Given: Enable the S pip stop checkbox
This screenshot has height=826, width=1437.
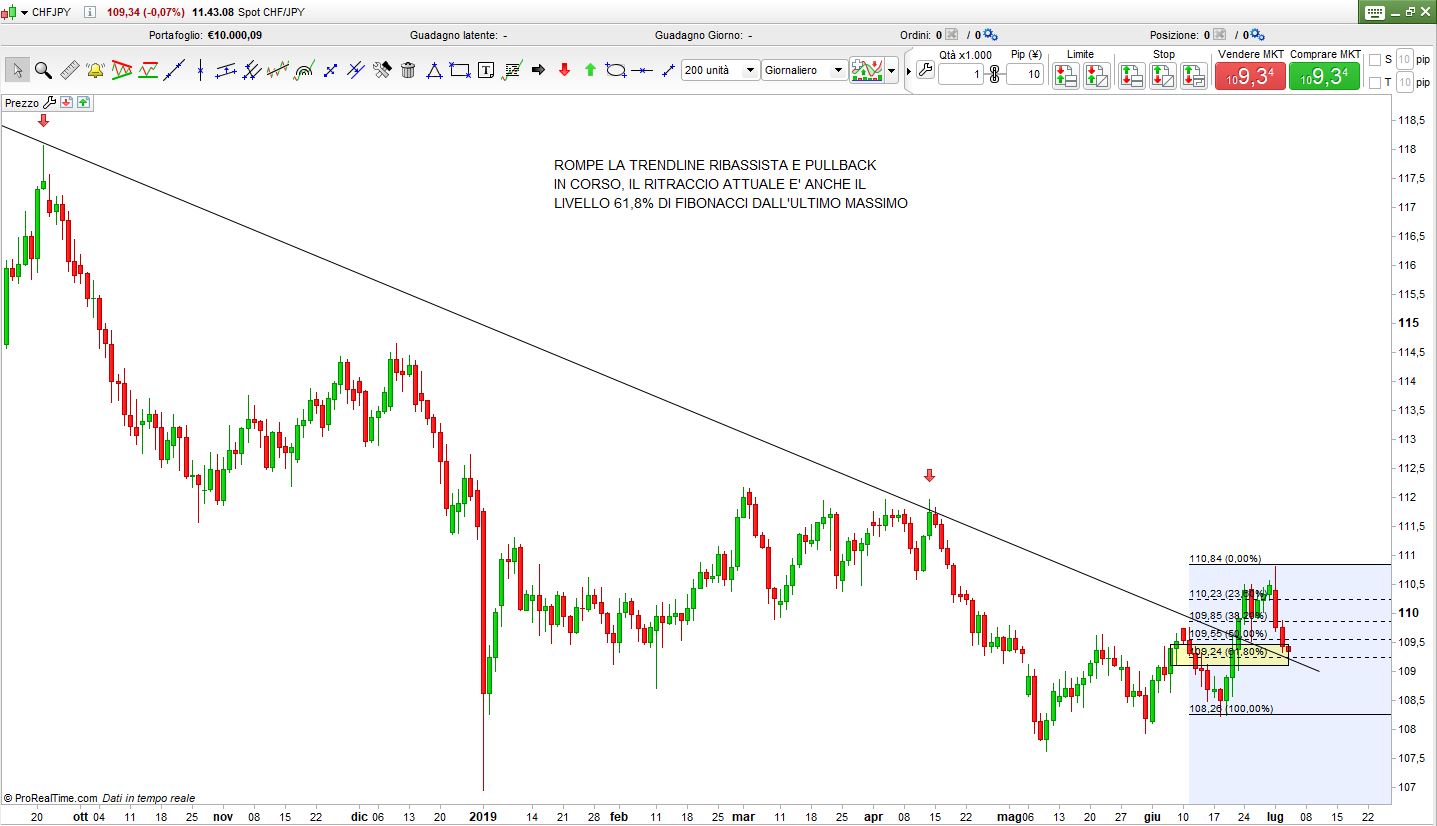Looking at the screenshot, I should [x=1374, y=59].
